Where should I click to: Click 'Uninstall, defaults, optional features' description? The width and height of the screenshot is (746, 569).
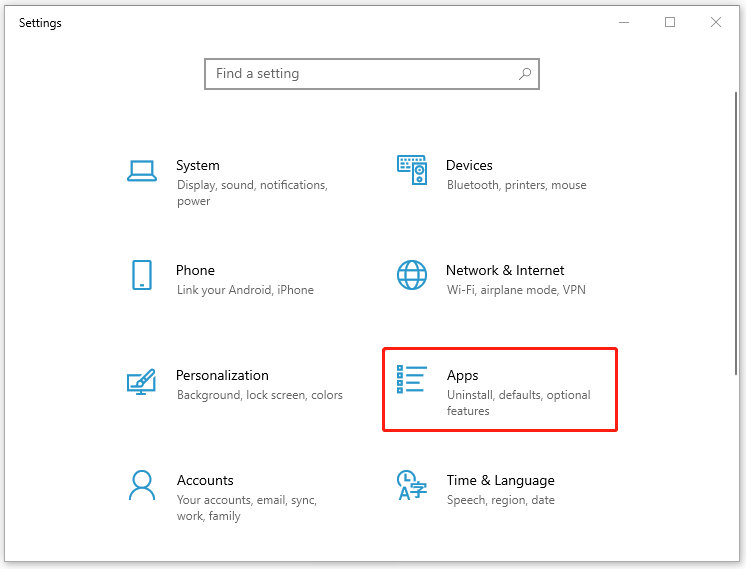click(519, 402)
